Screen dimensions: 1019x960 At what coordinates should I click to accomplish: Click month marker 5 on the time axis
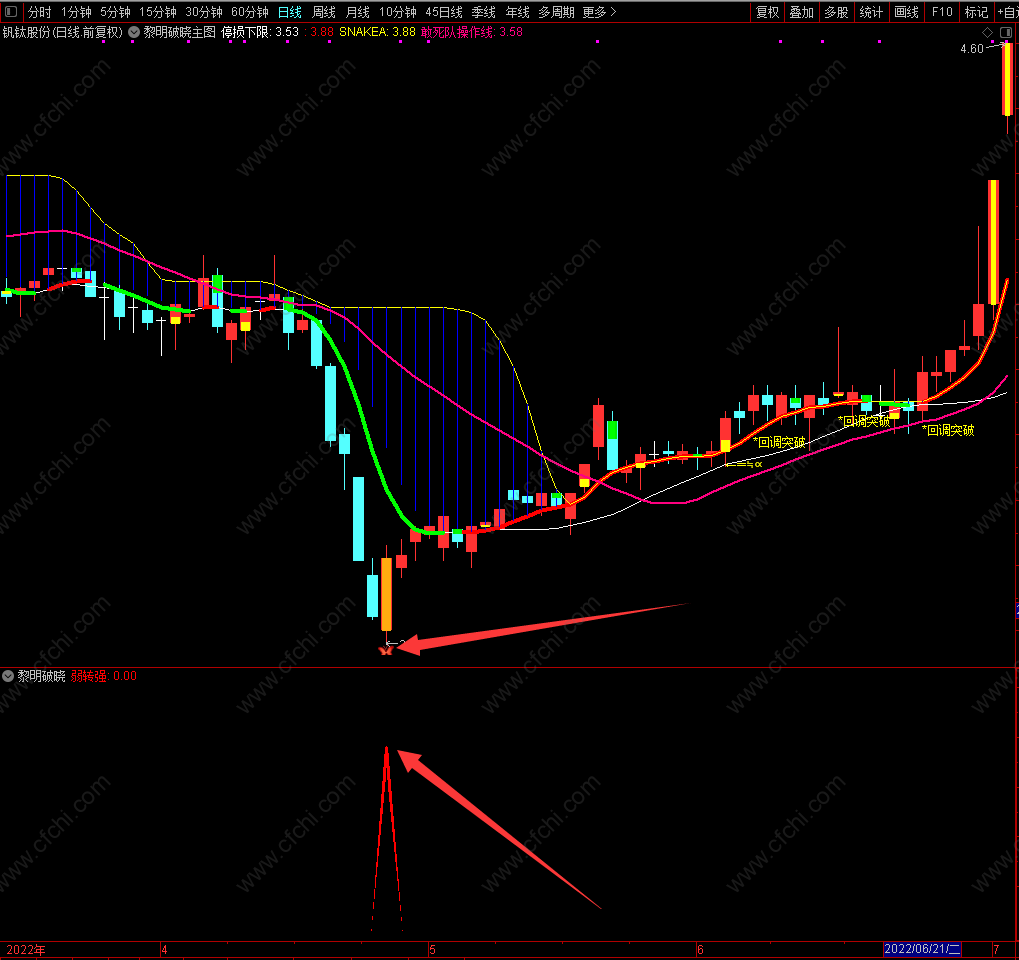point(432,950)
